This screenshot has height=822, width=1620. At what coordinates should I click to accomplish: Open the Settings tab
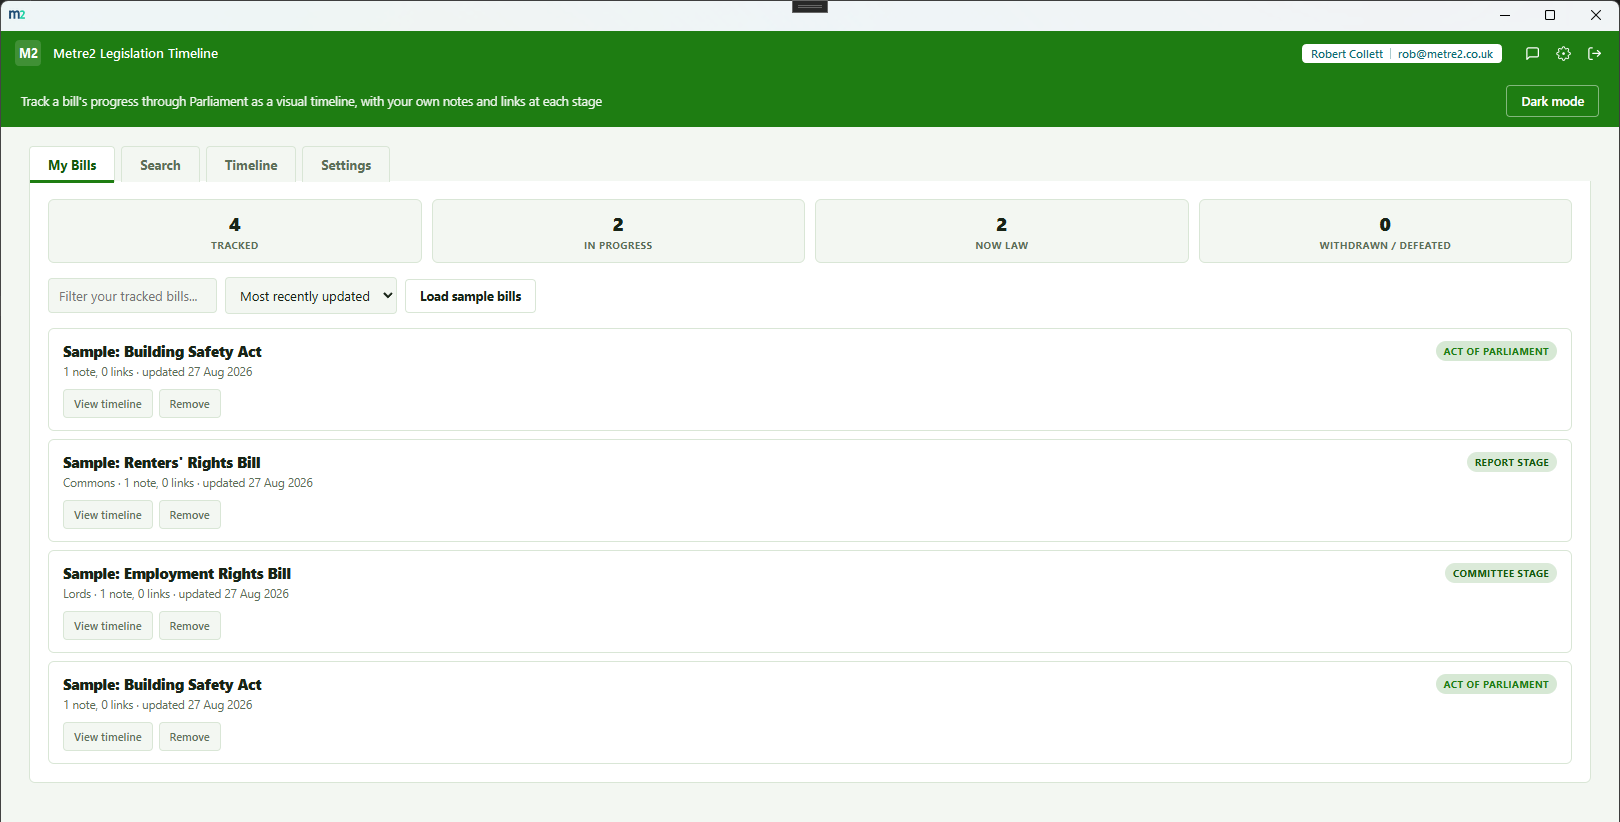pyautogui.click(x=346, y=165)
